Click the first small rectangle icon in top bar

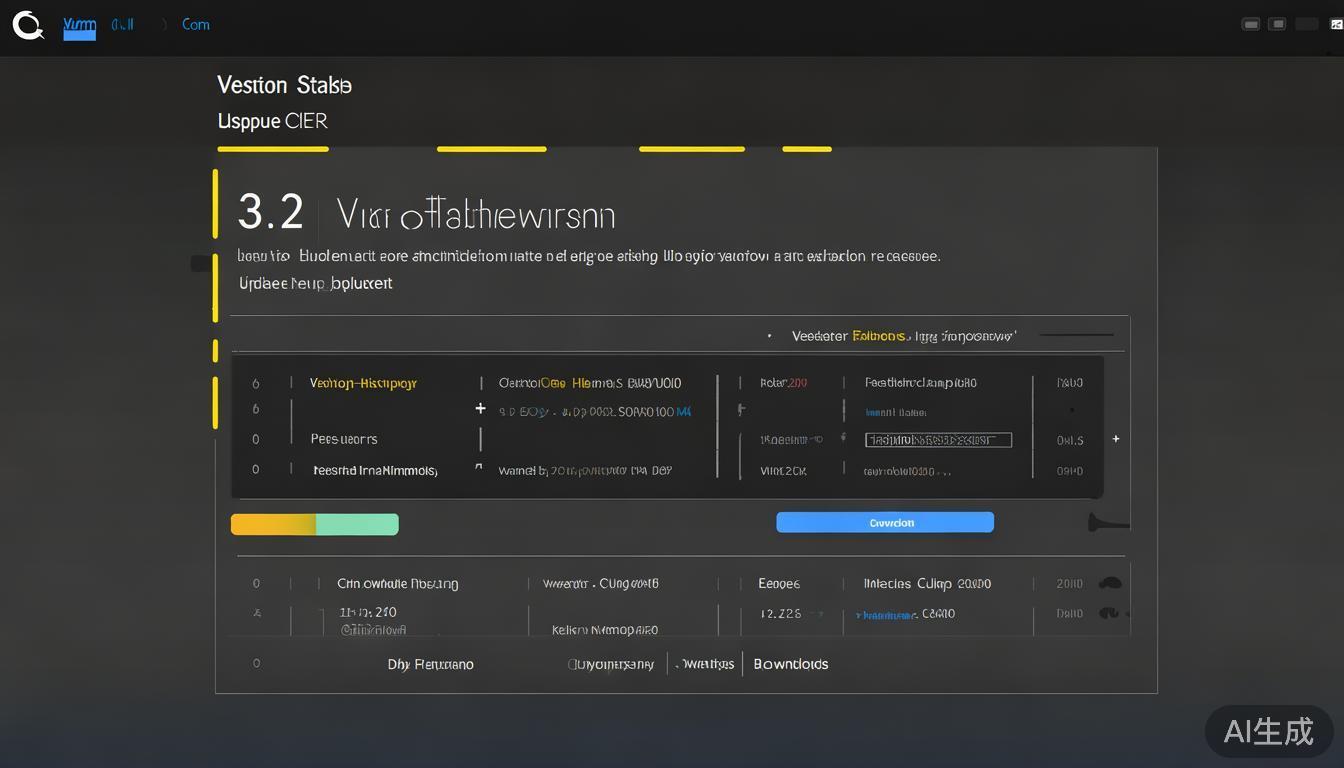pos(1250,24)
